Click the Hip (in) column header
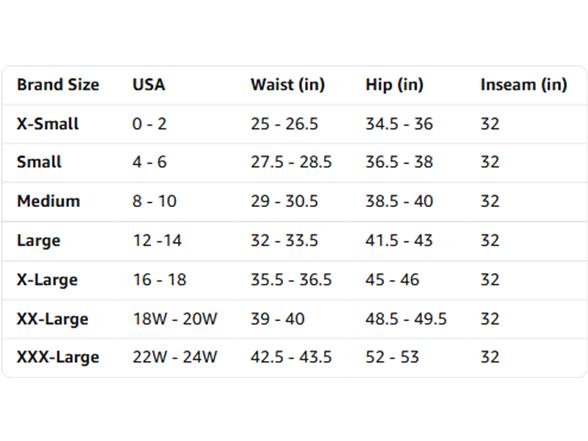 pyautogui.click(x=394, y=85)
